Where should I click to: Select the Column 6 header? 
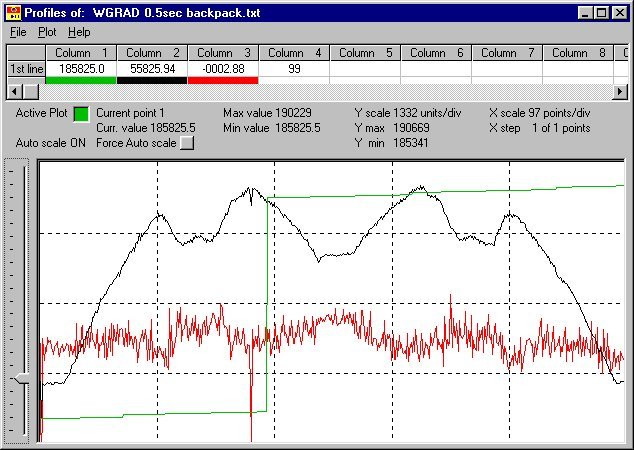(436, 53)
